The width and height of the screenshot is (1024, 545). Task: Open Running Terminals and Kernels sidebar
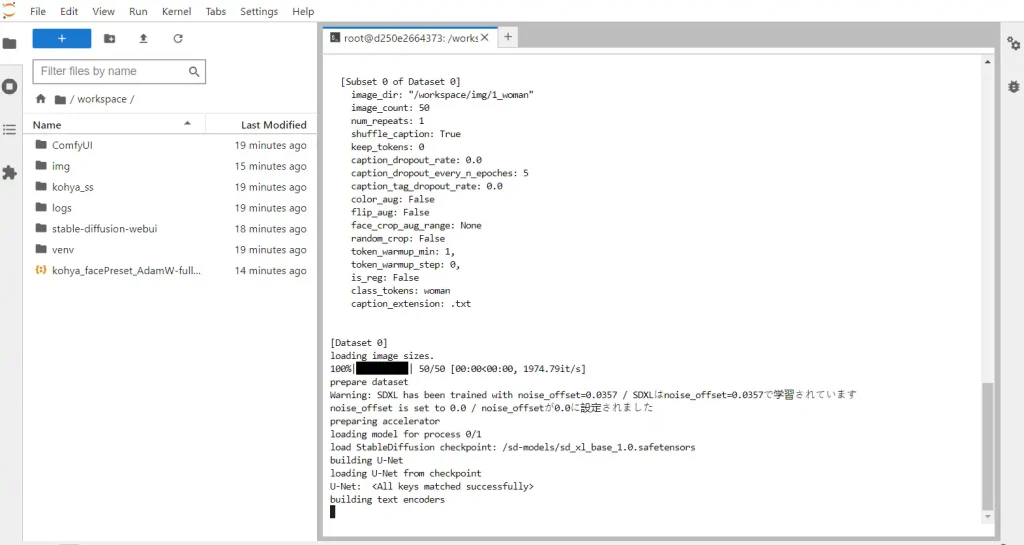[x=10, y=87]
